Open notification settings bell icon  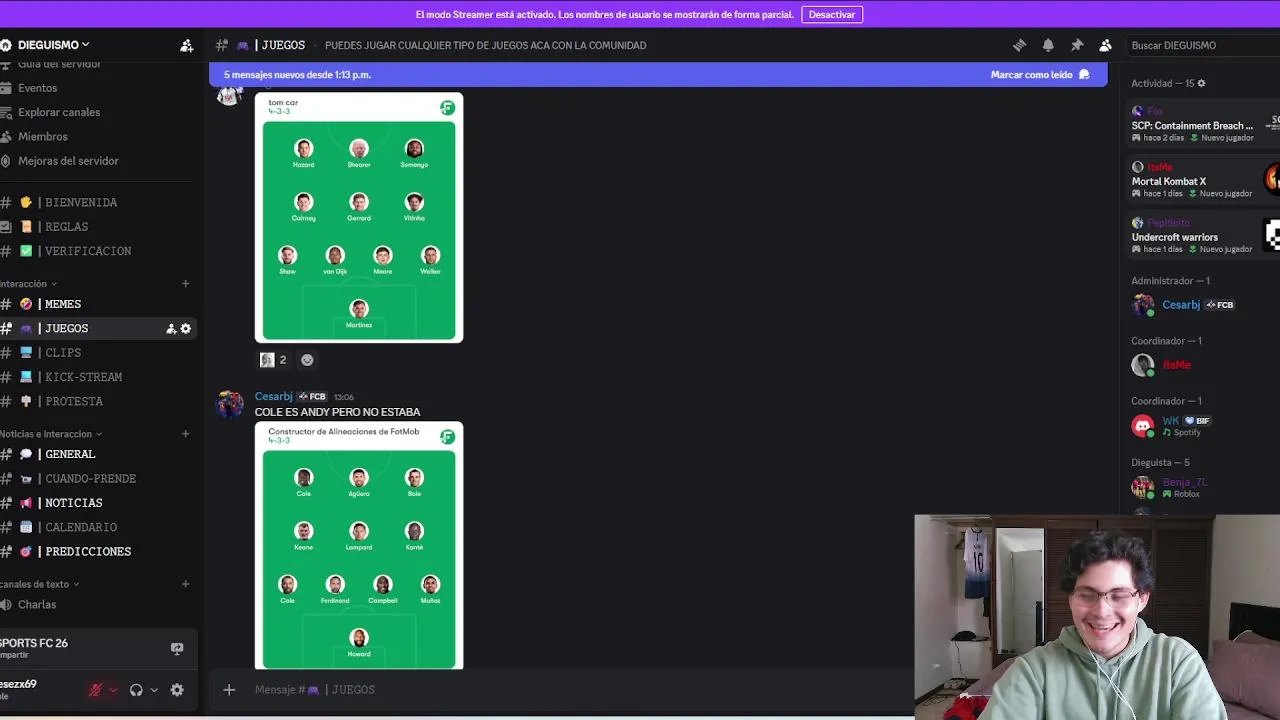1048,45
